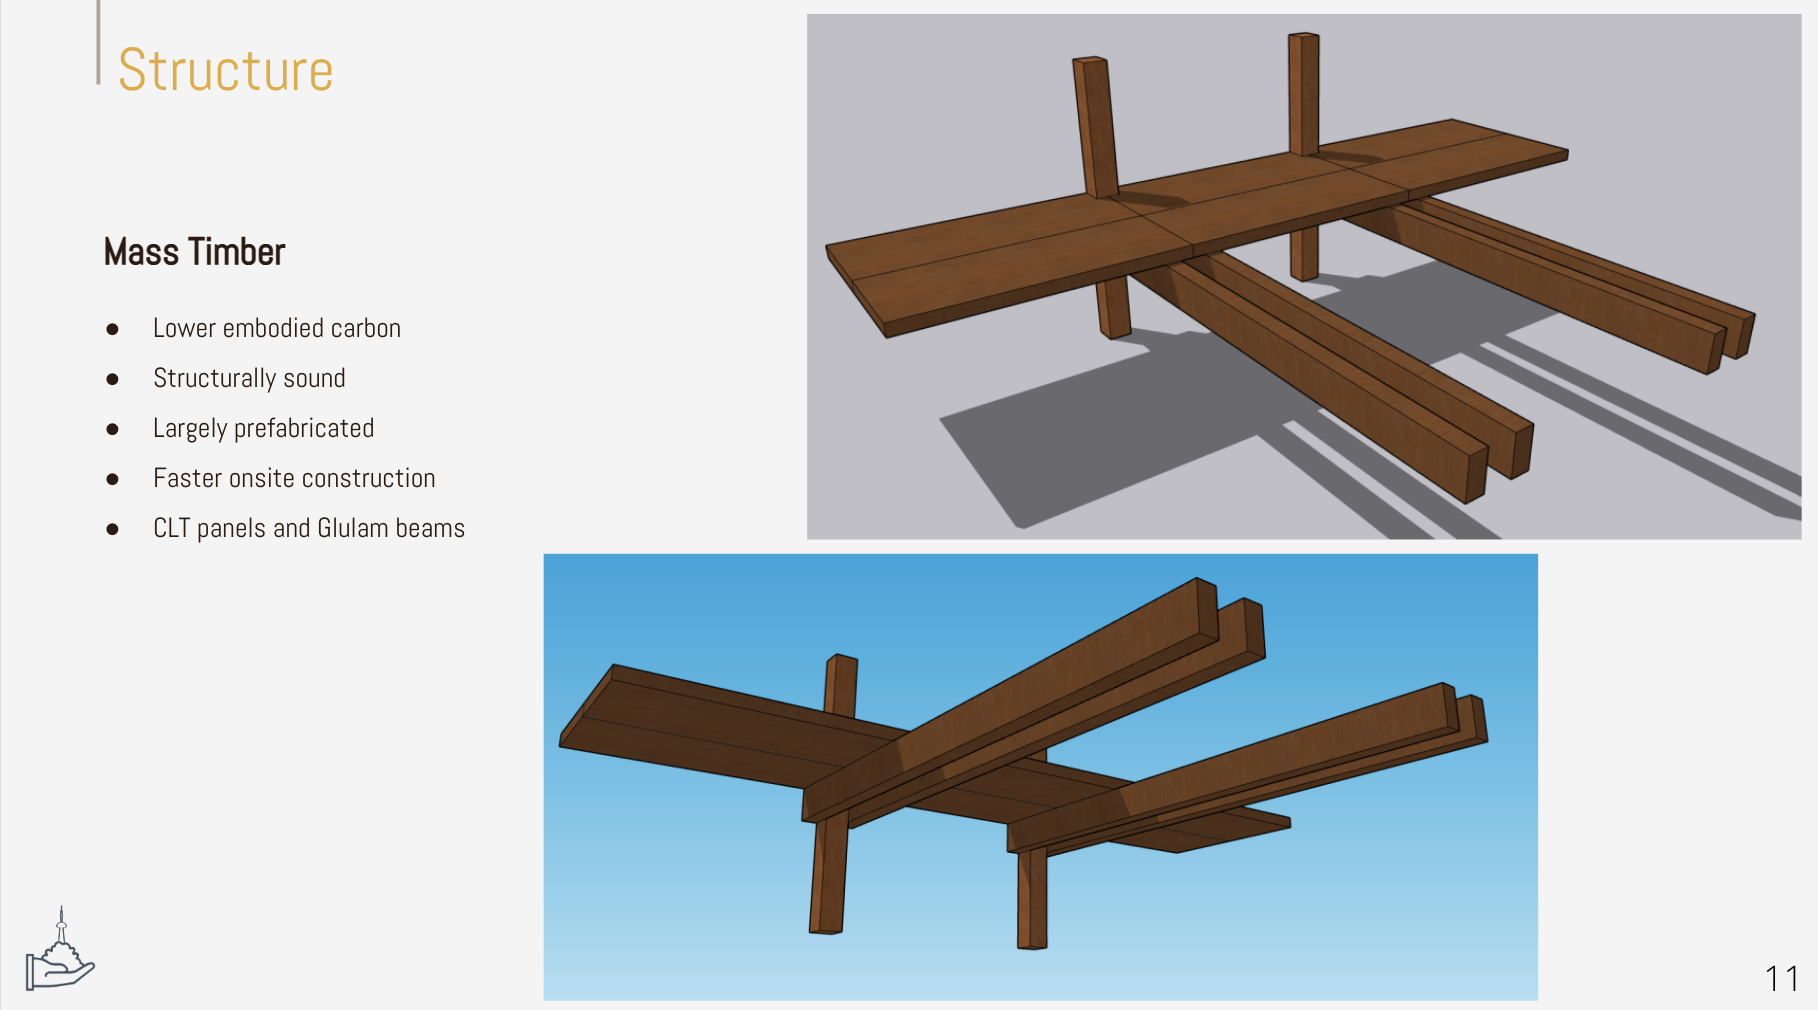
Task: Click the hand holding tower logo icon
Action: (60, 950)
